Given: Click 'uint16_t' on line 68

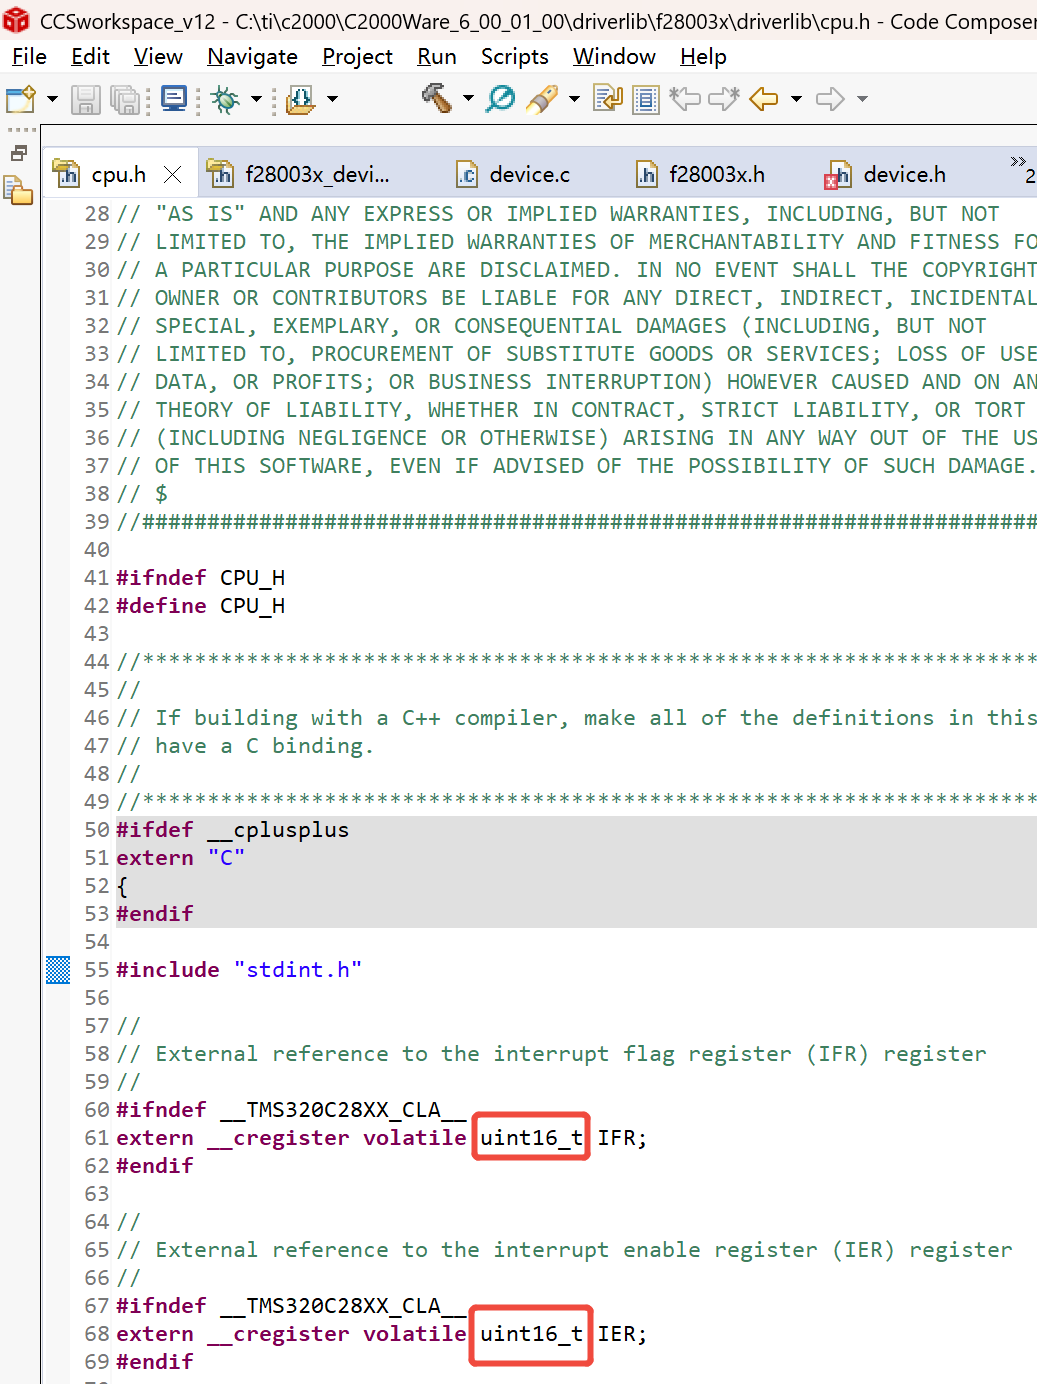Looking at the screenshot, I should tap(531, 1334).
